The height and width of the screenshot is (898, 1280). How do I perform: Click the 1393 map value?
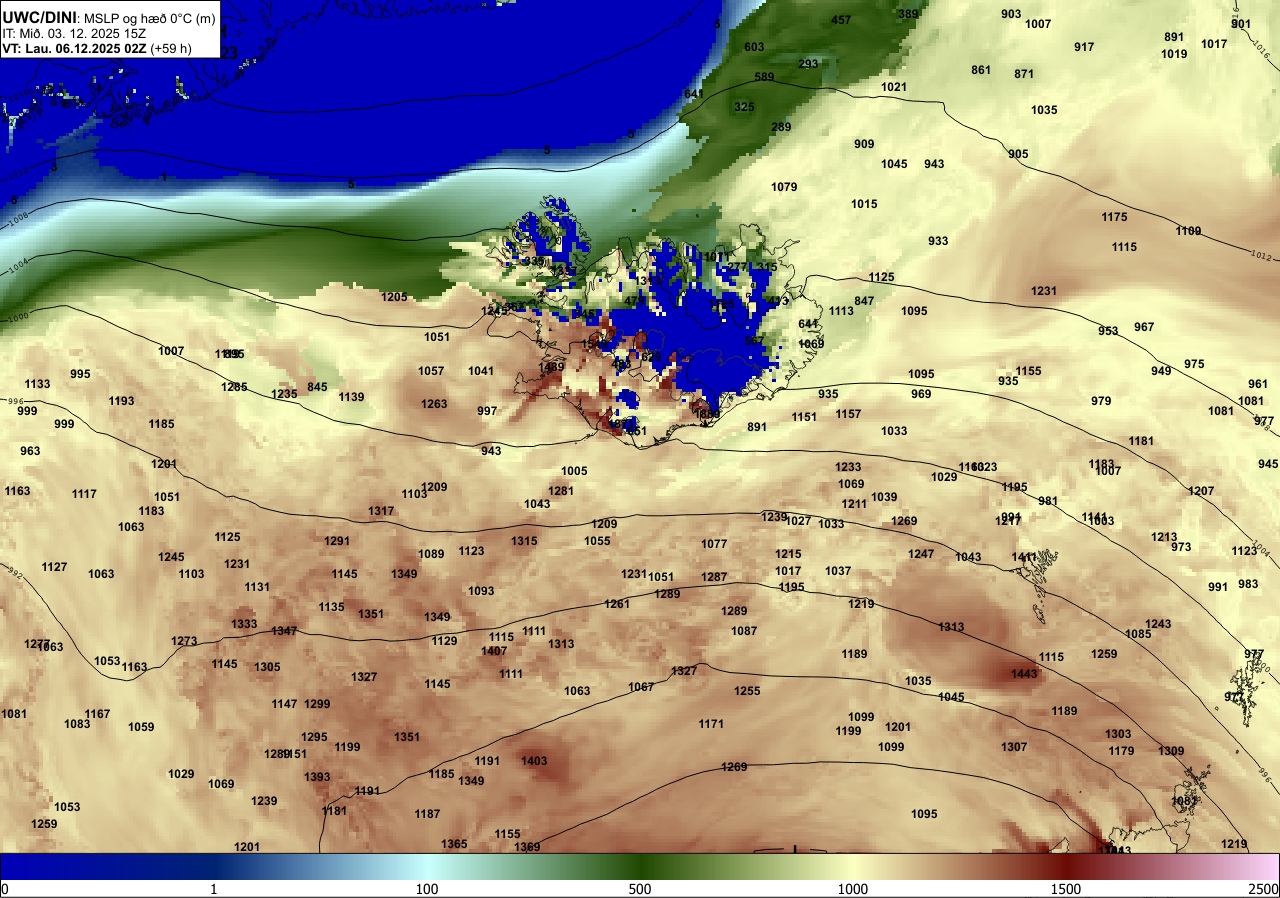pyautogui.click(x=317, y=777)
